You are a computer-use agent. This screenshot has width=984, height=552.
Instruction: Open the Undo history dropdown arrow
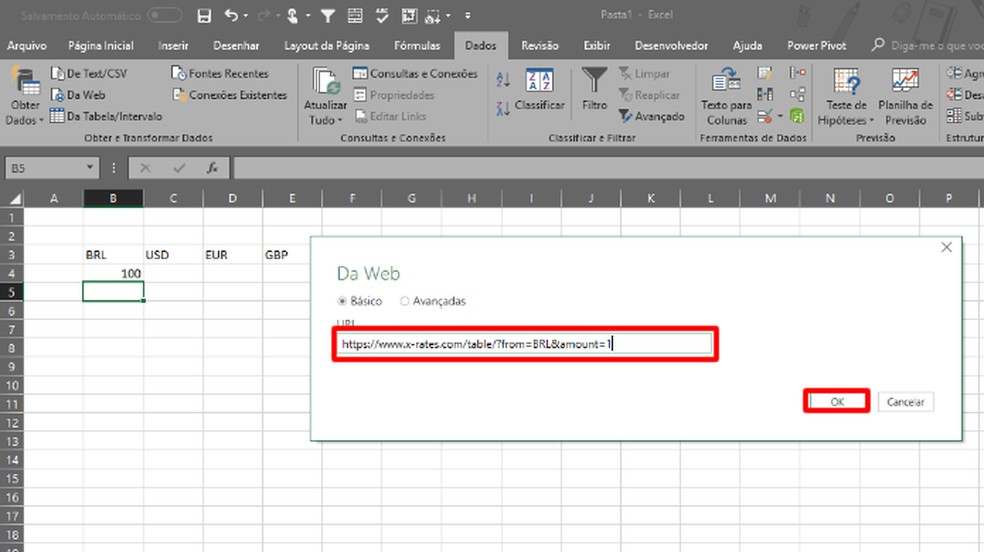click(x=245, y=16)
